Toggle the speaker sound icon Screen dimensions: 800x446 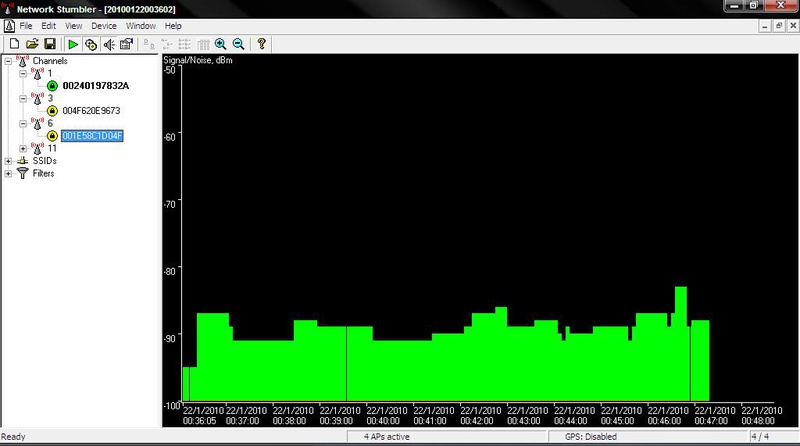(x=109, y=44)
